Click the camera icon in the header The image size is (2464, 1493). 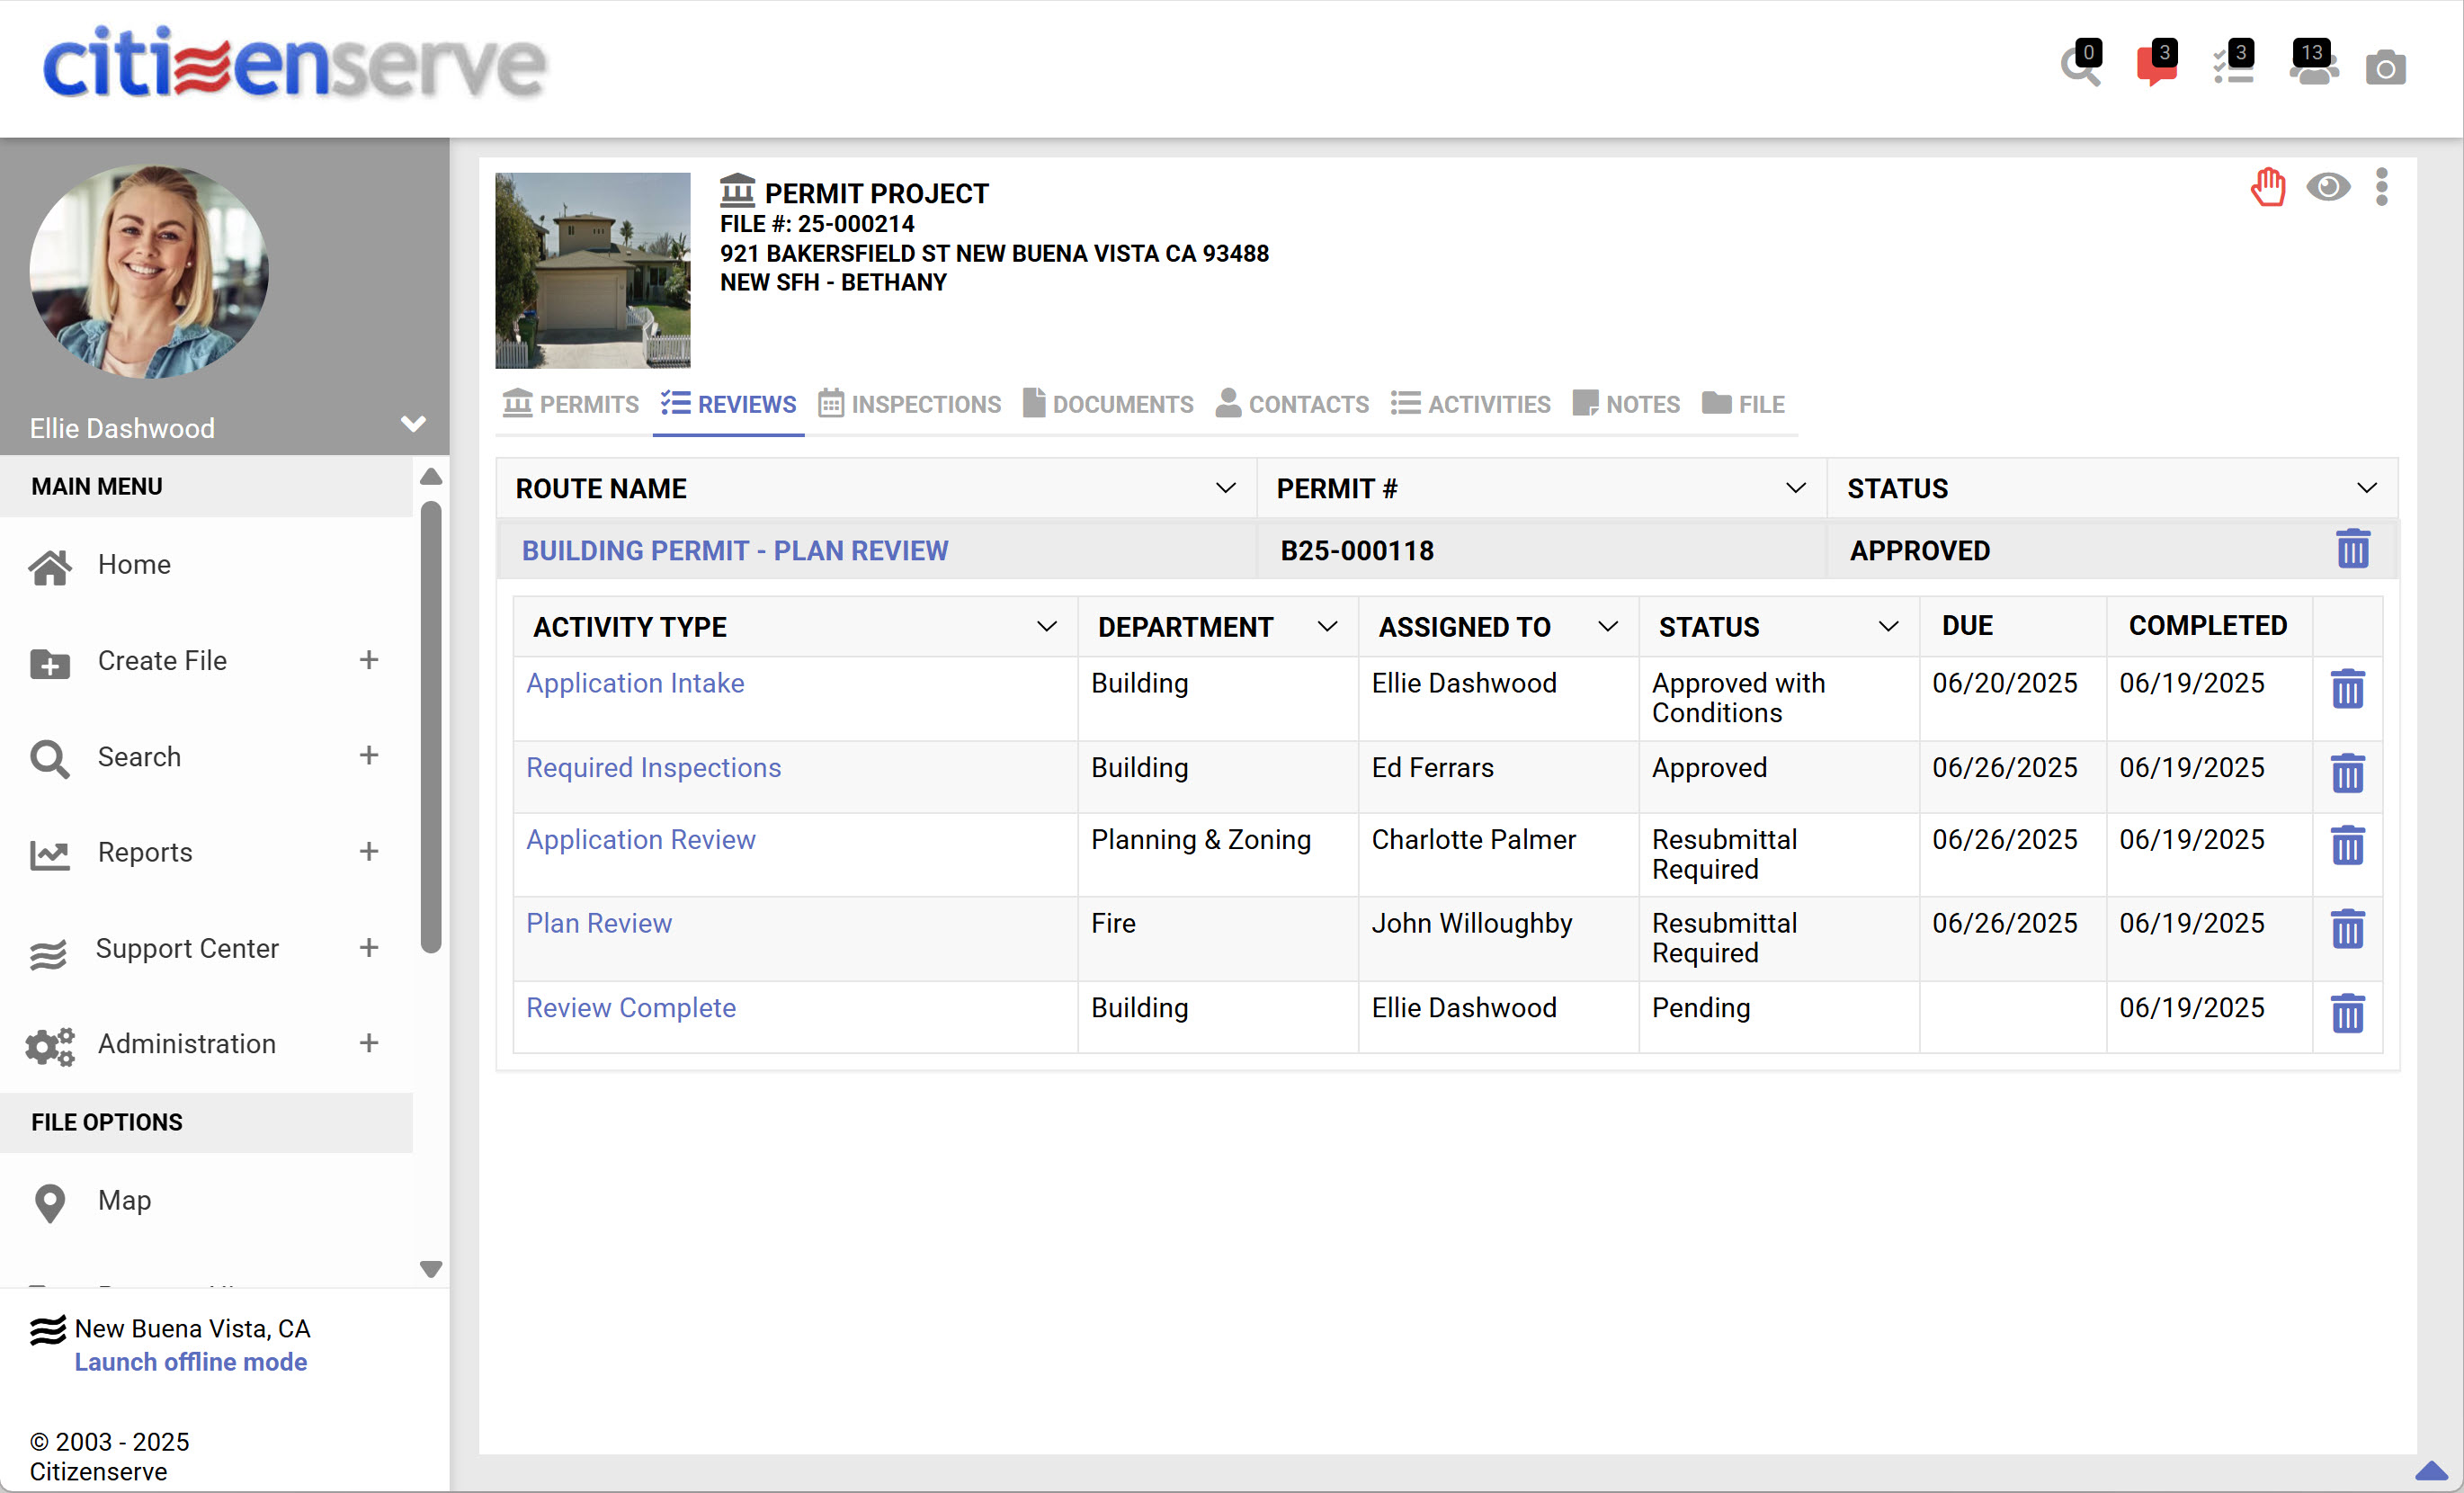click(2384, 68)
